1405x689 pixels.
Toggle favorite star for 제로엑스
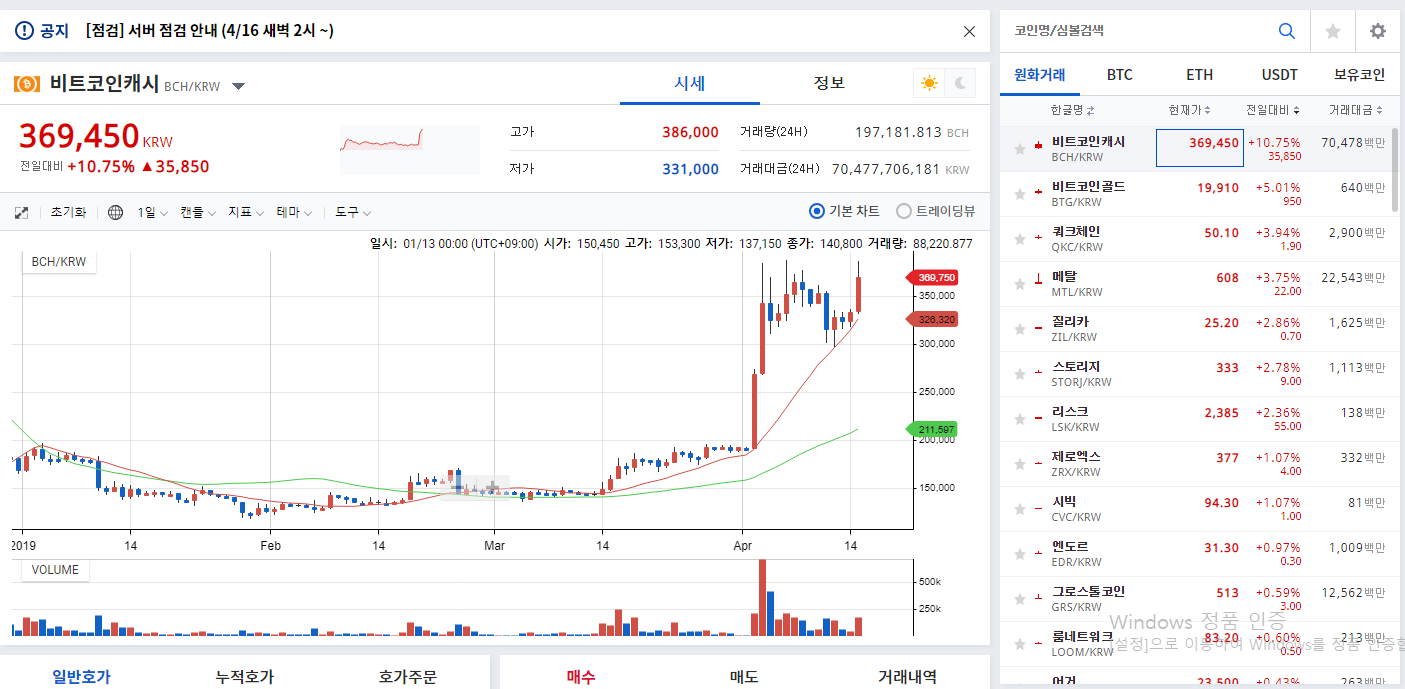pyautogui.click(x=1020, y=464)
